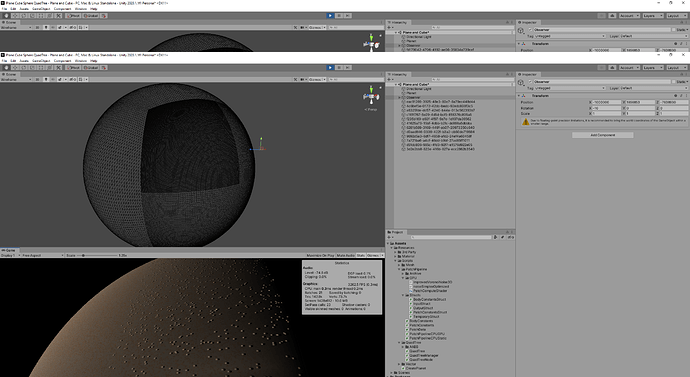This screenshot has width=690, height=377.
Task: Open Scene camera settings icon in front window
Action: 302,80
